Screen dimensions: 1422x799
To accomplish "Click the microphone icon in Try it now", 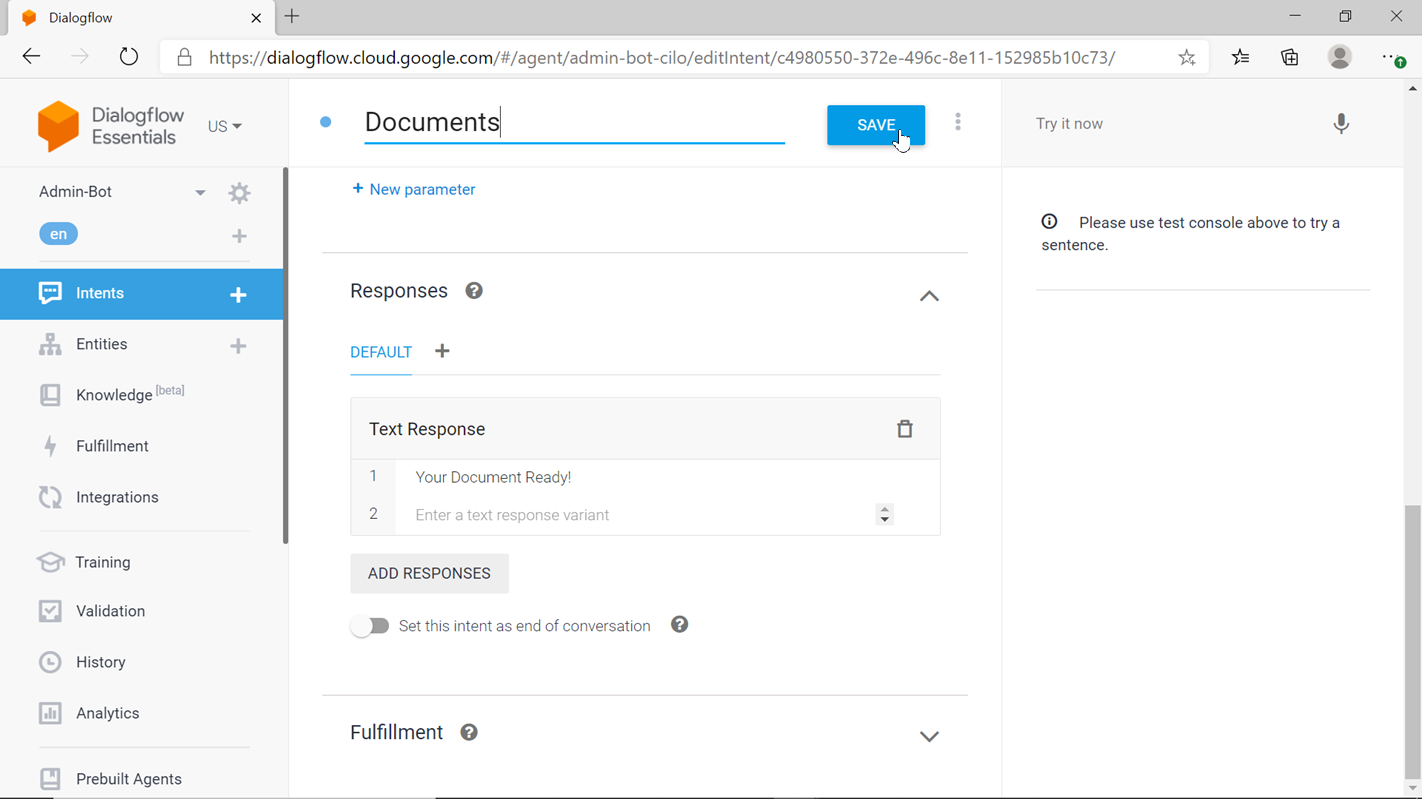I will click(x=1341, y=124).
